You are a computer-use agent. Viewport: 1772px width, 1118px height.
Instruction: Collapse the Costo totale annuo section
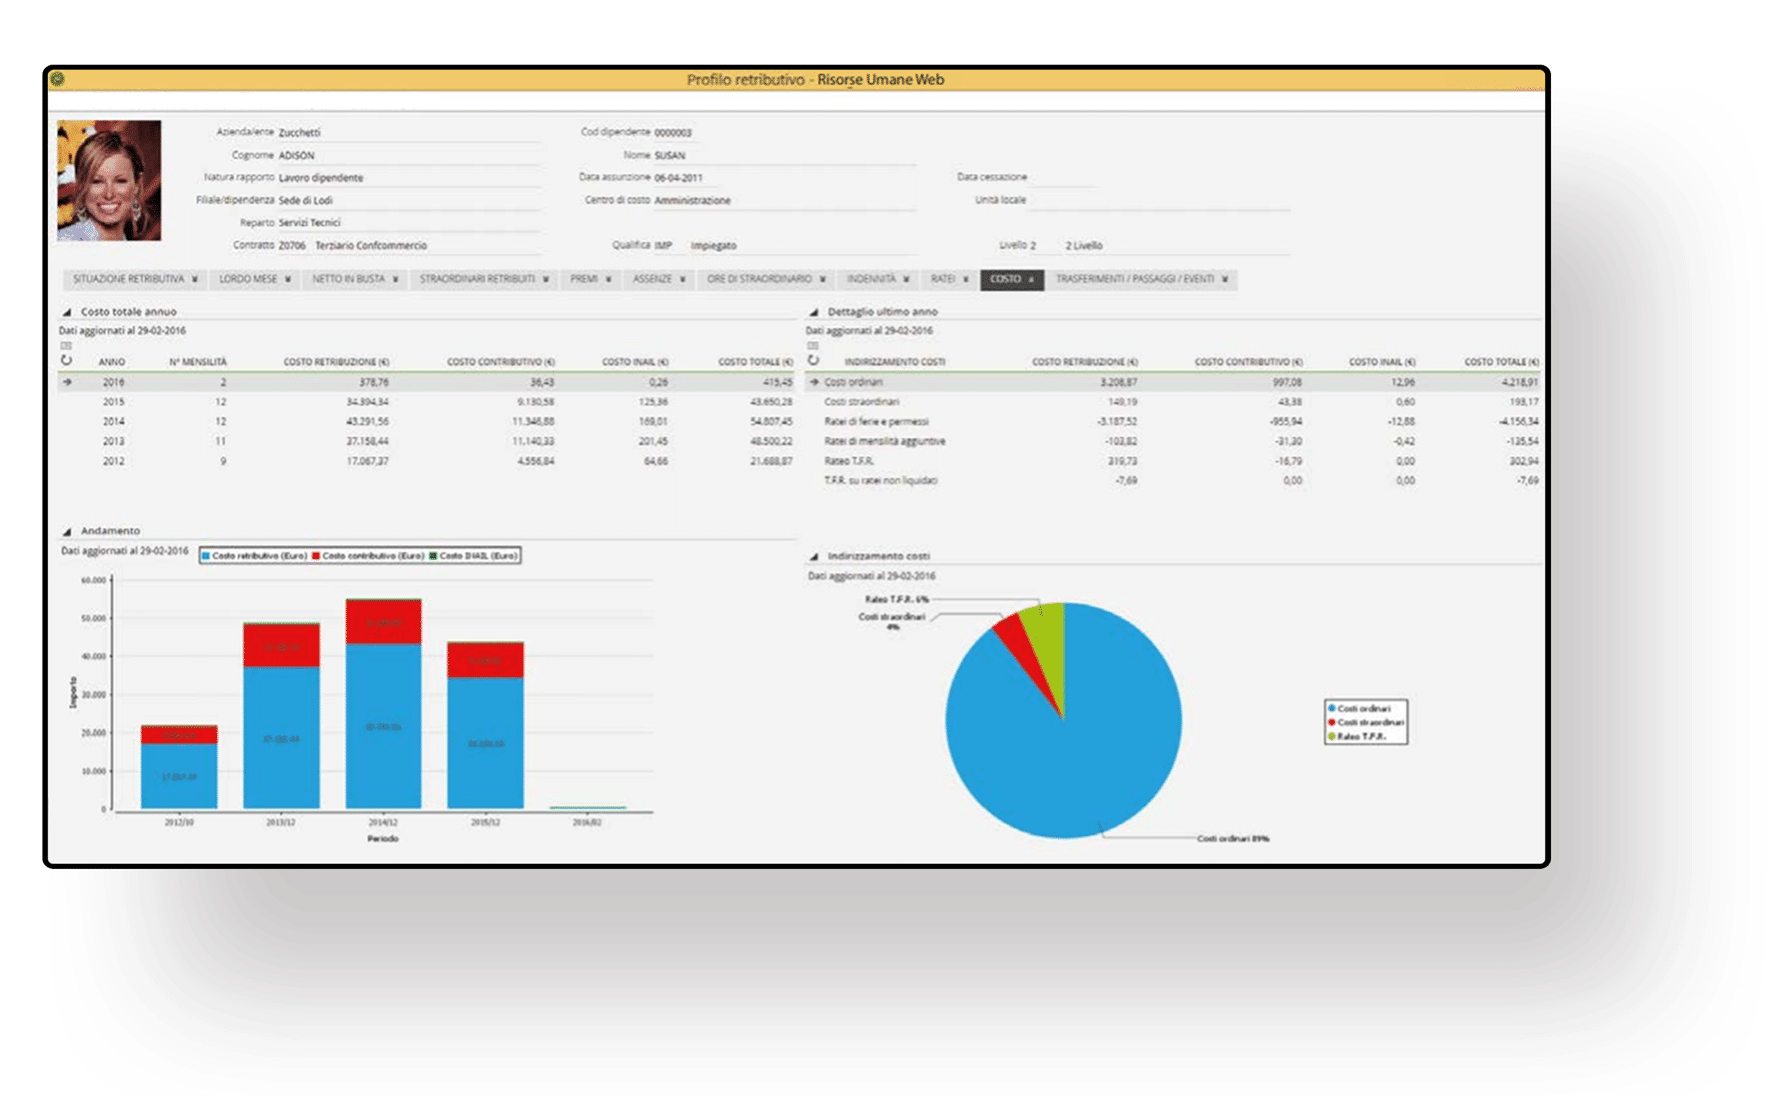tap(67, 312)
